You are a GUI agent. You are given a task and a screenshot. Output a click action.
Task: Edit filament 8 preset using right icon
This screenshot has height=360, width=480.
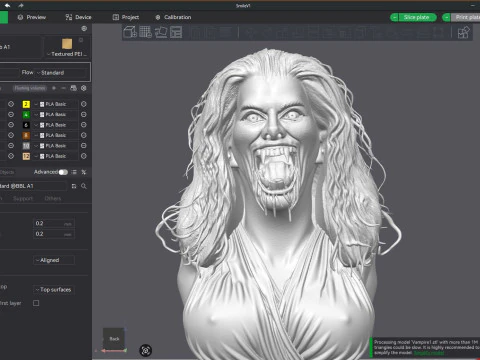click(x=84, y=135)
